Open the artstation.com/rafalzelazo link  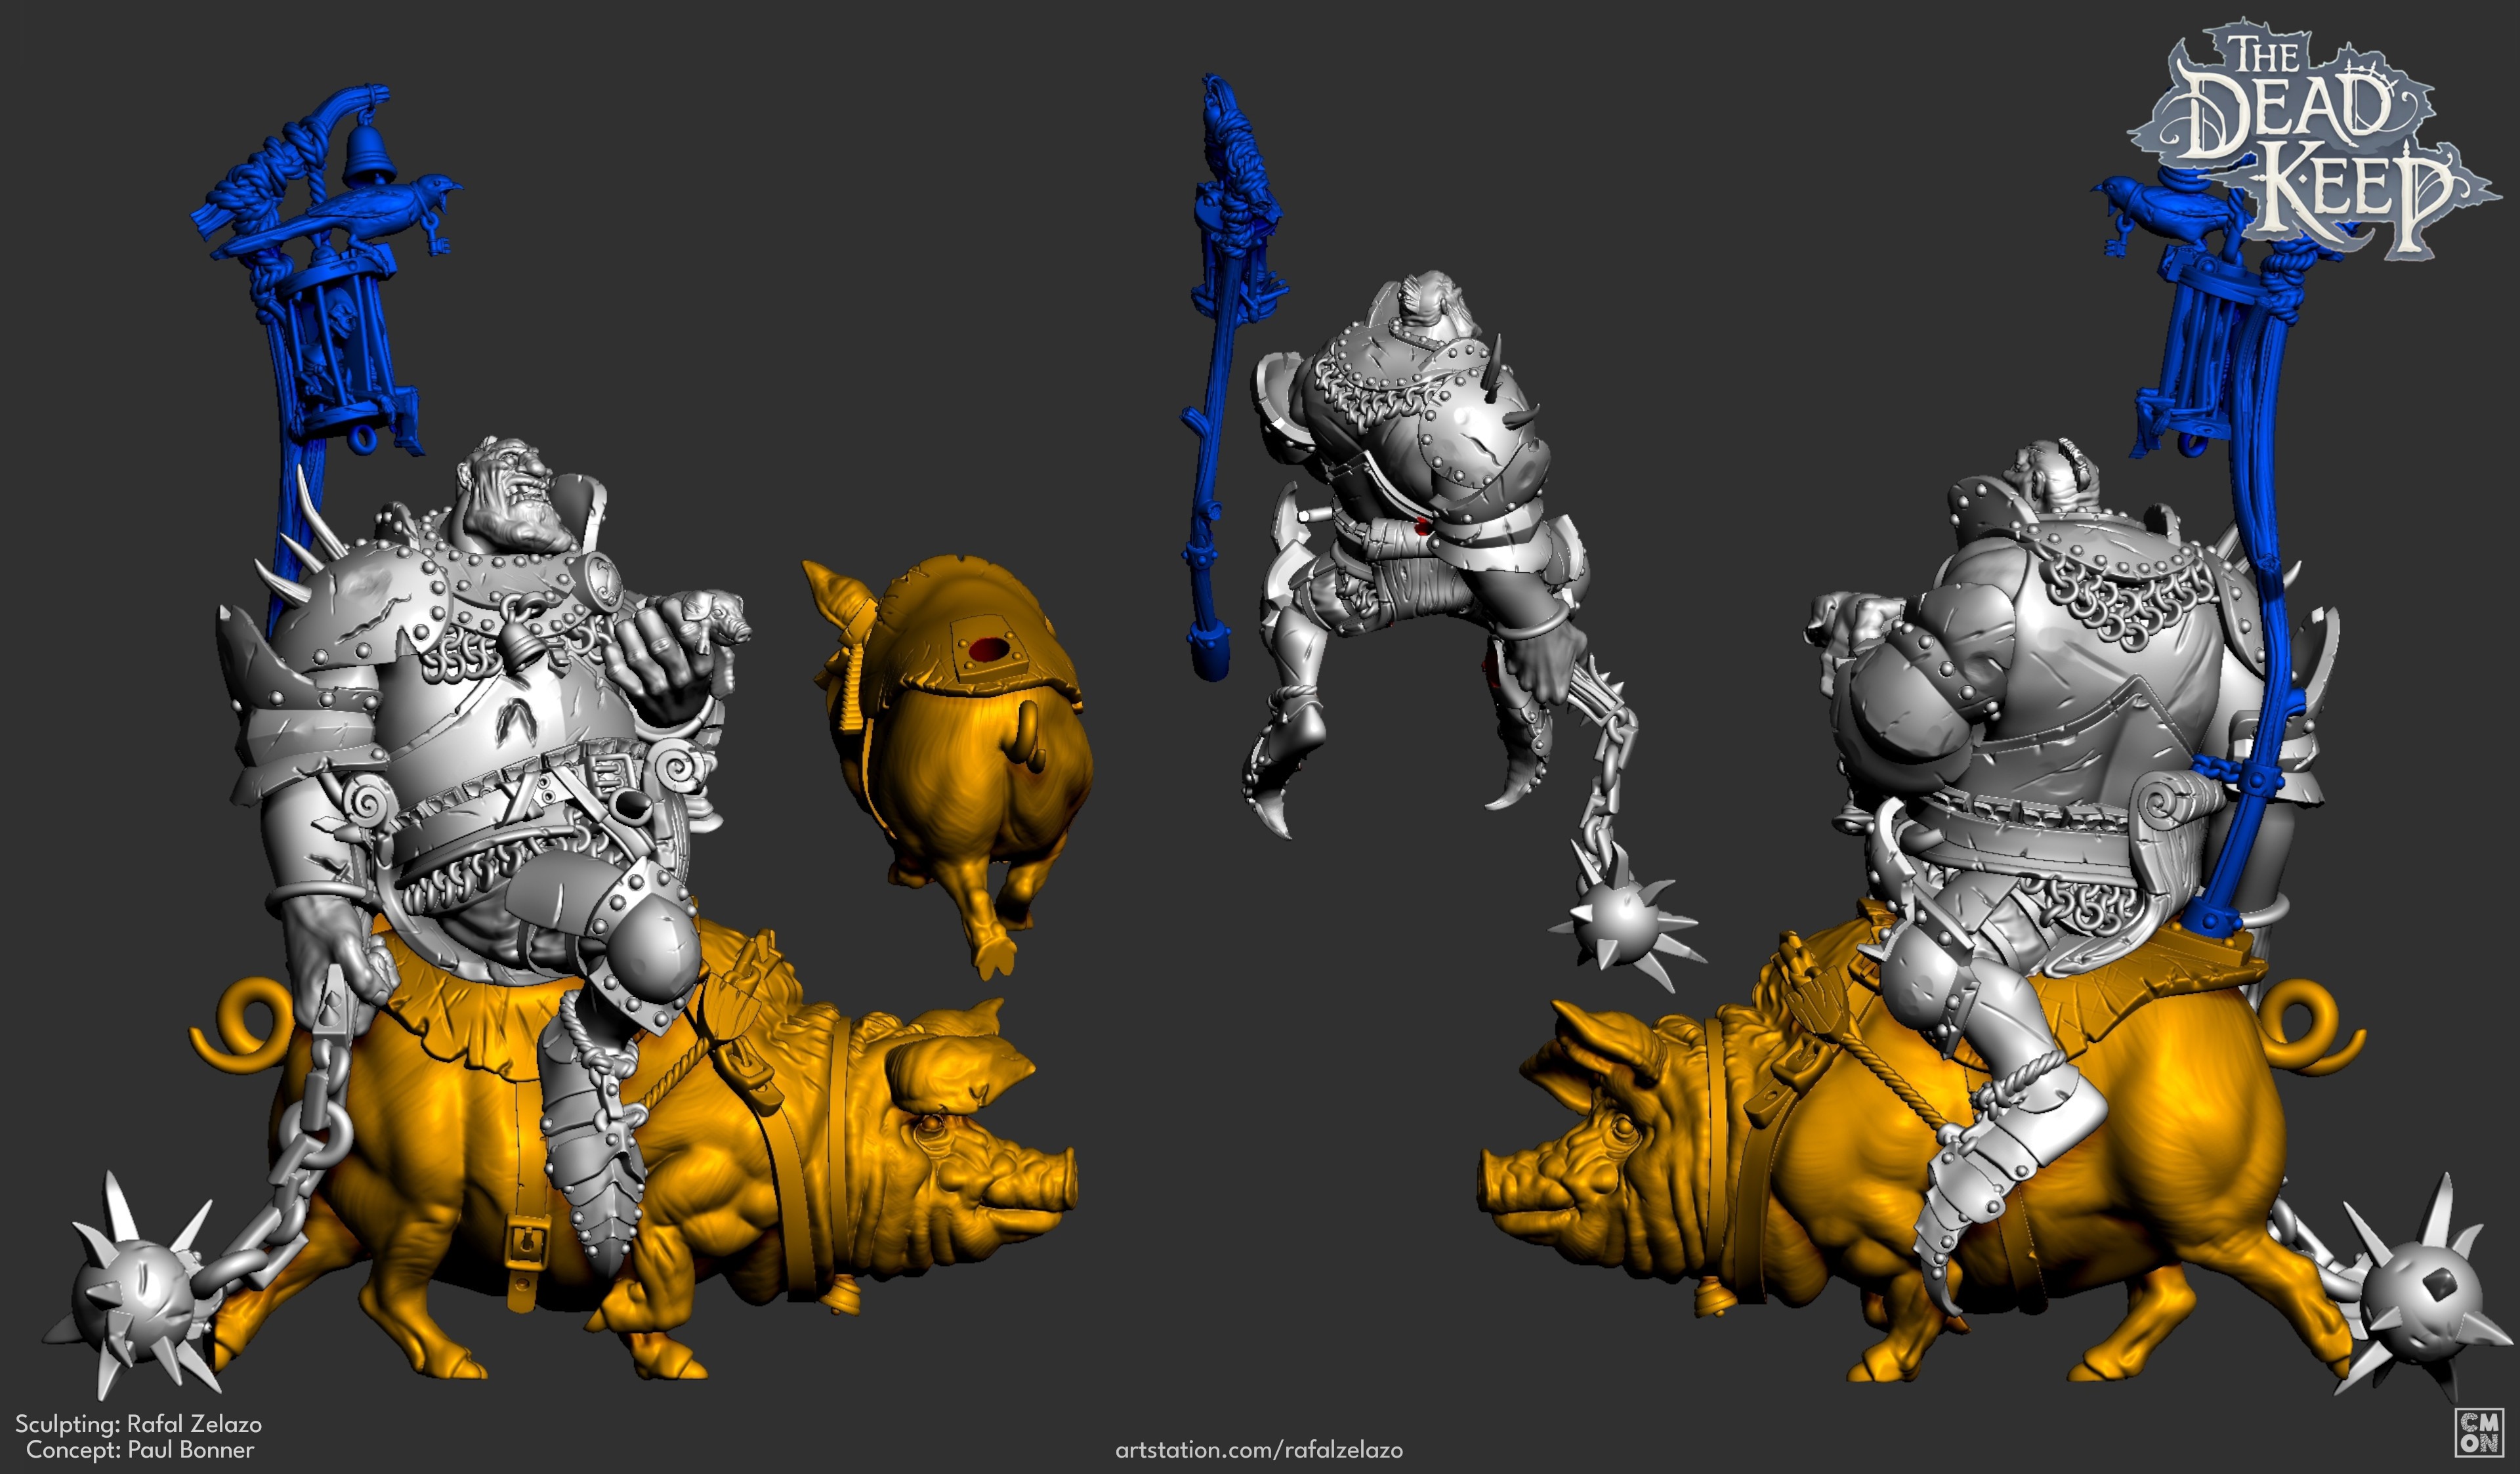pos(1259,1449)
